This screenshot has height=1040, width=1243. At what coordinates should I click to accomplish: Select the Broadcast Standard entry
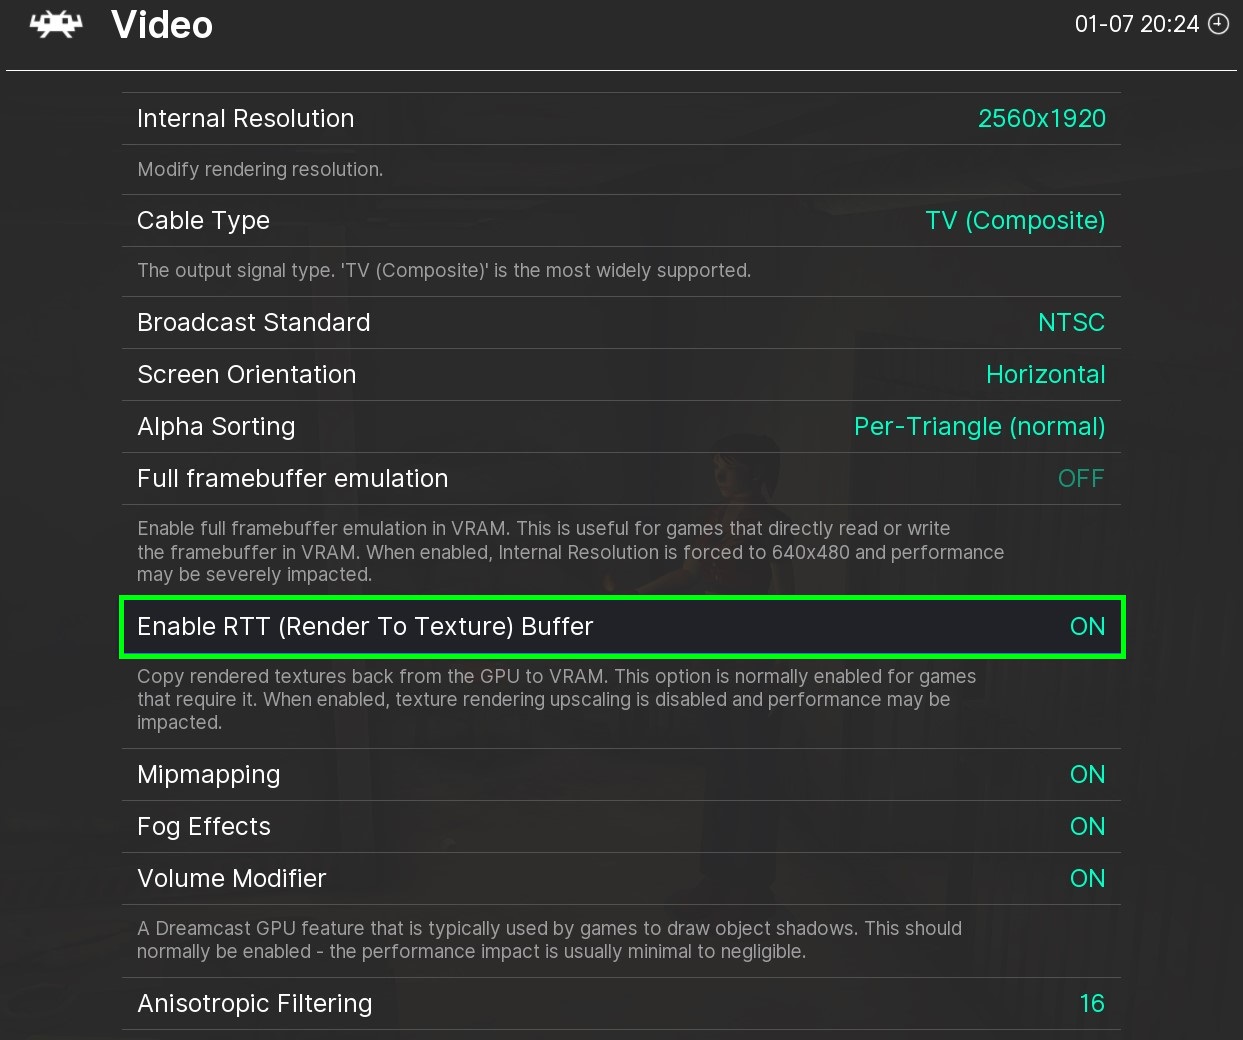point(253,323)
